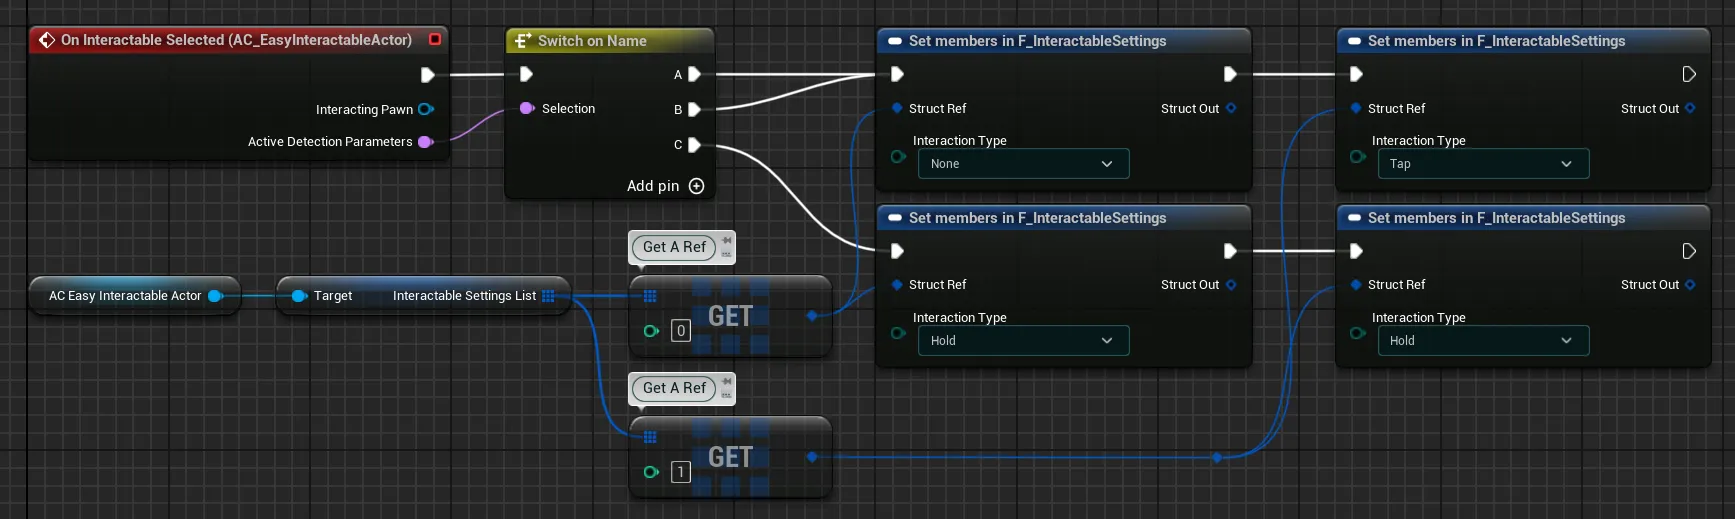This screenshot has width=1735, height=519.
Task: Click the red delegate pin on event node
Action: coord(435,39)
